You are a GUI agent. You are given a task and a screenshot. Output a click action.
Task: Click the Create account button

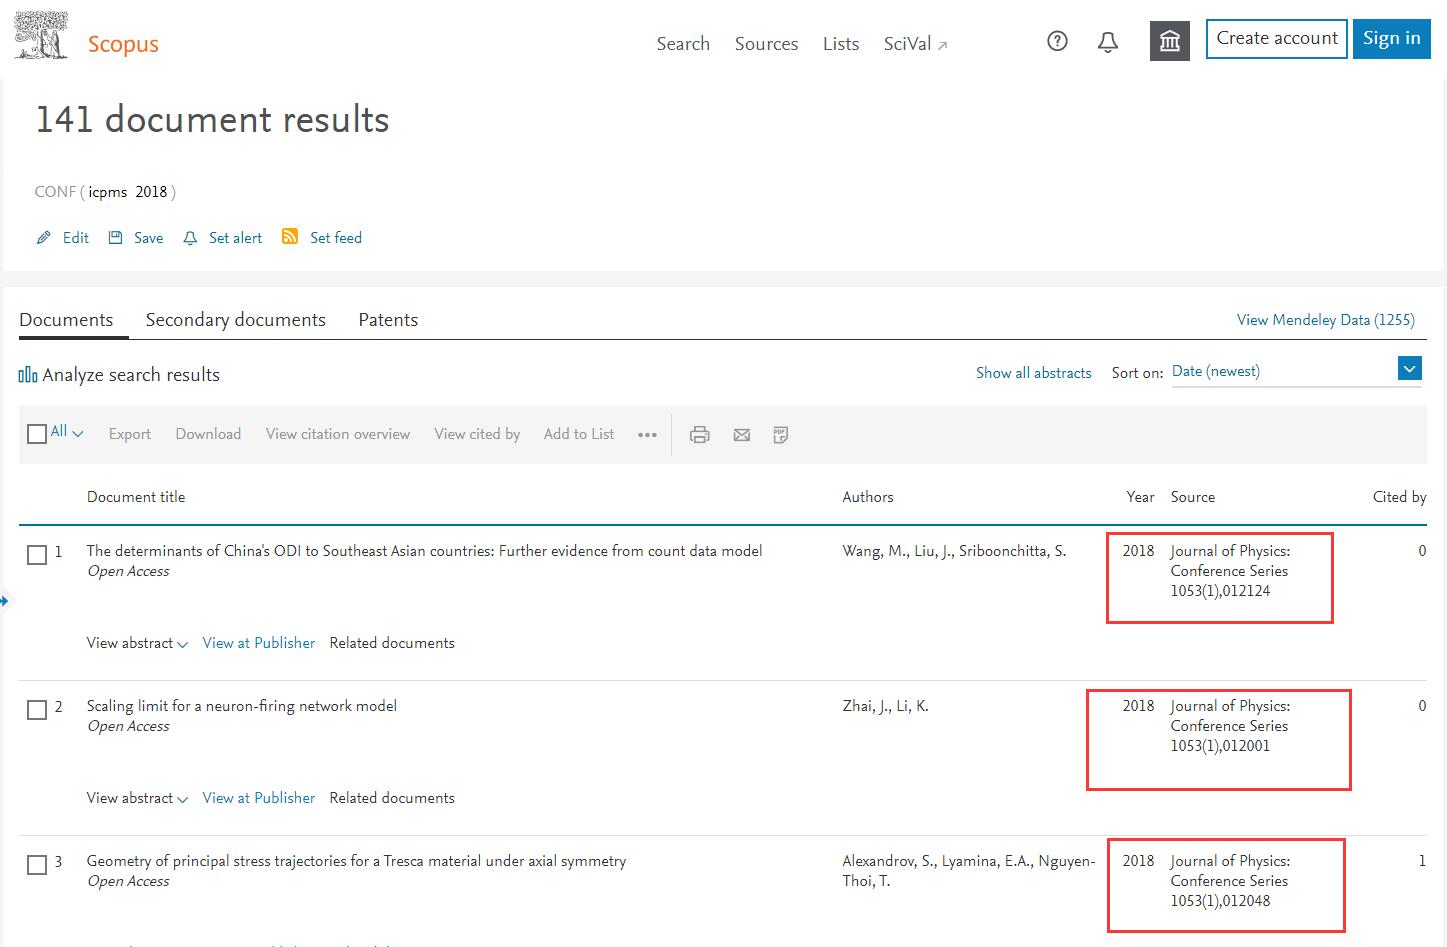1276,39
